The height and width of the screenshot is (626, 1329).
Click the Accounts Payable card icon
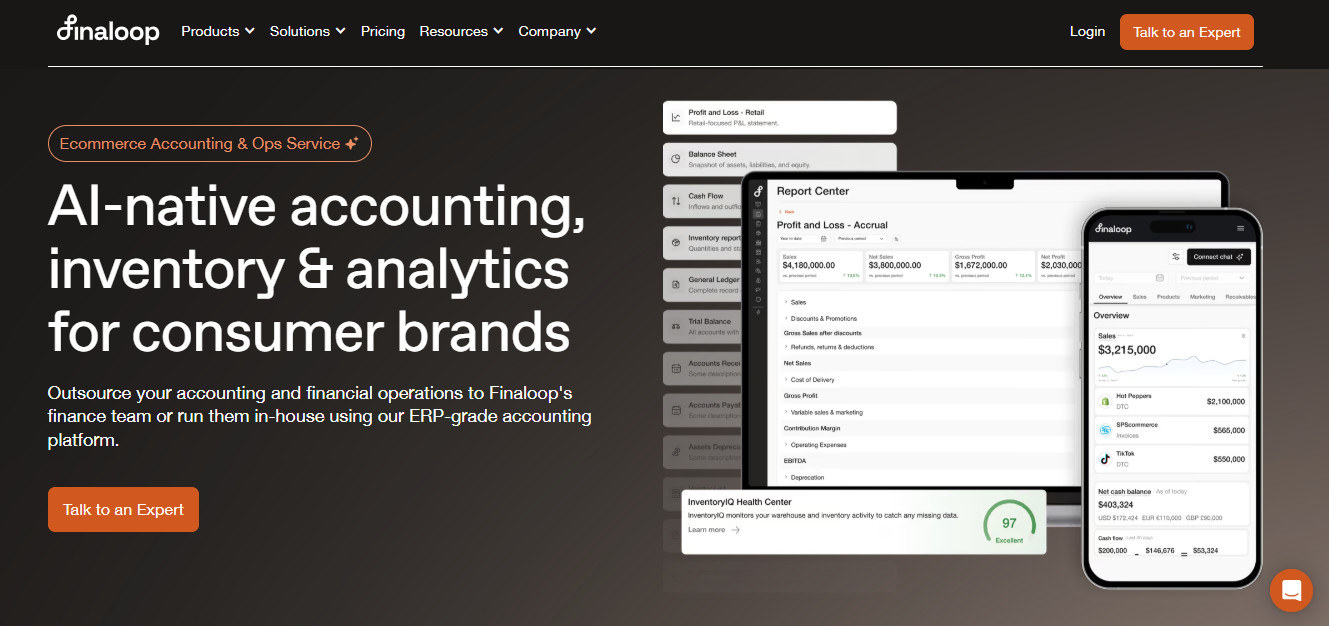point(676,410)
